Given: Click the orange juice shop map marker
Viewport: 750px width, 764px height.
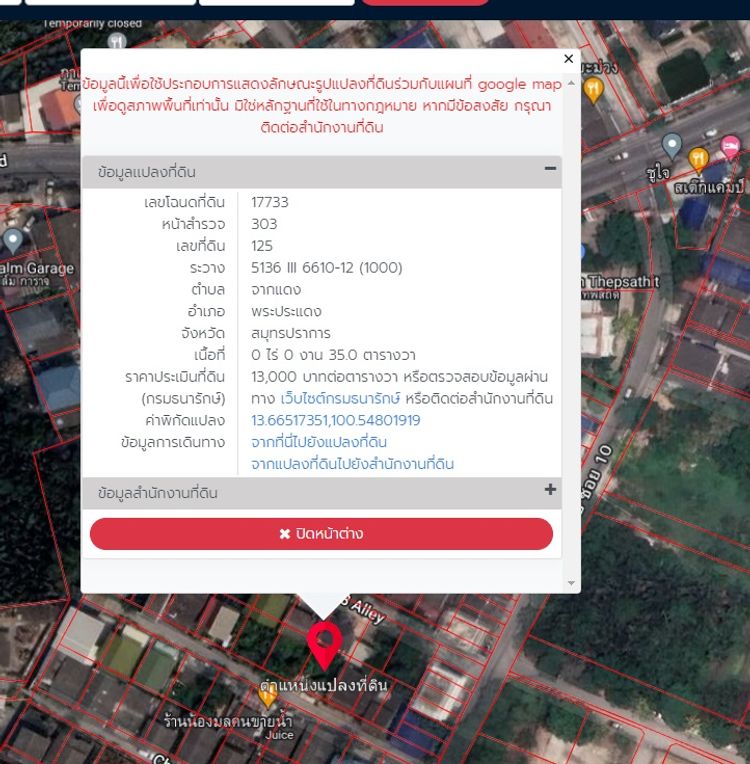Looking at the screenshot, I should click(267, 696).
